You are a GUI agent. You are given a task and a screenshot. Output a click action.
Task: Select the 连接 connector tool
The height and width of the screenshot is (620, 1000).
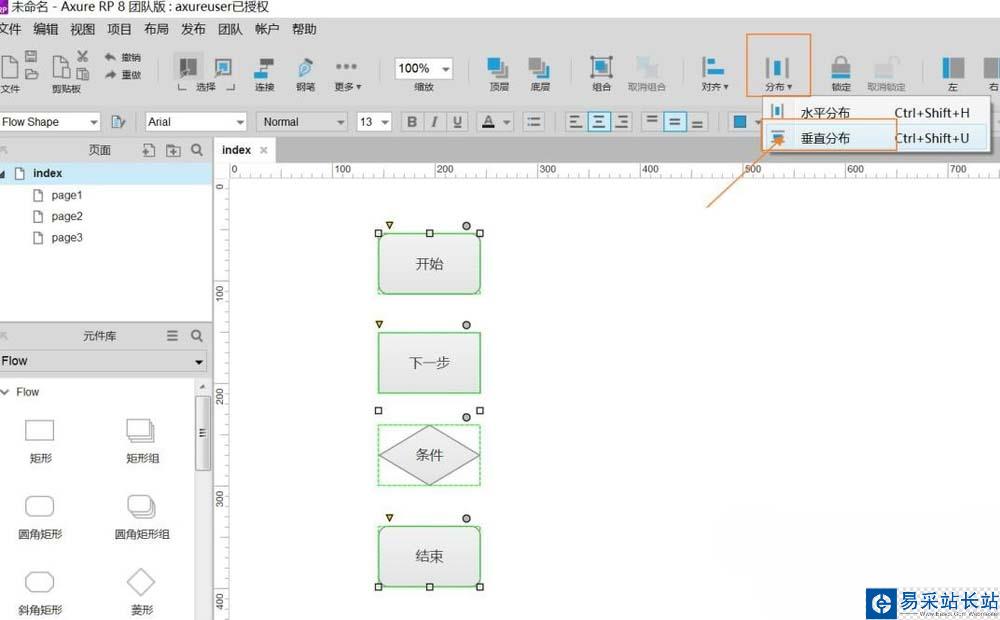point(264,72)
